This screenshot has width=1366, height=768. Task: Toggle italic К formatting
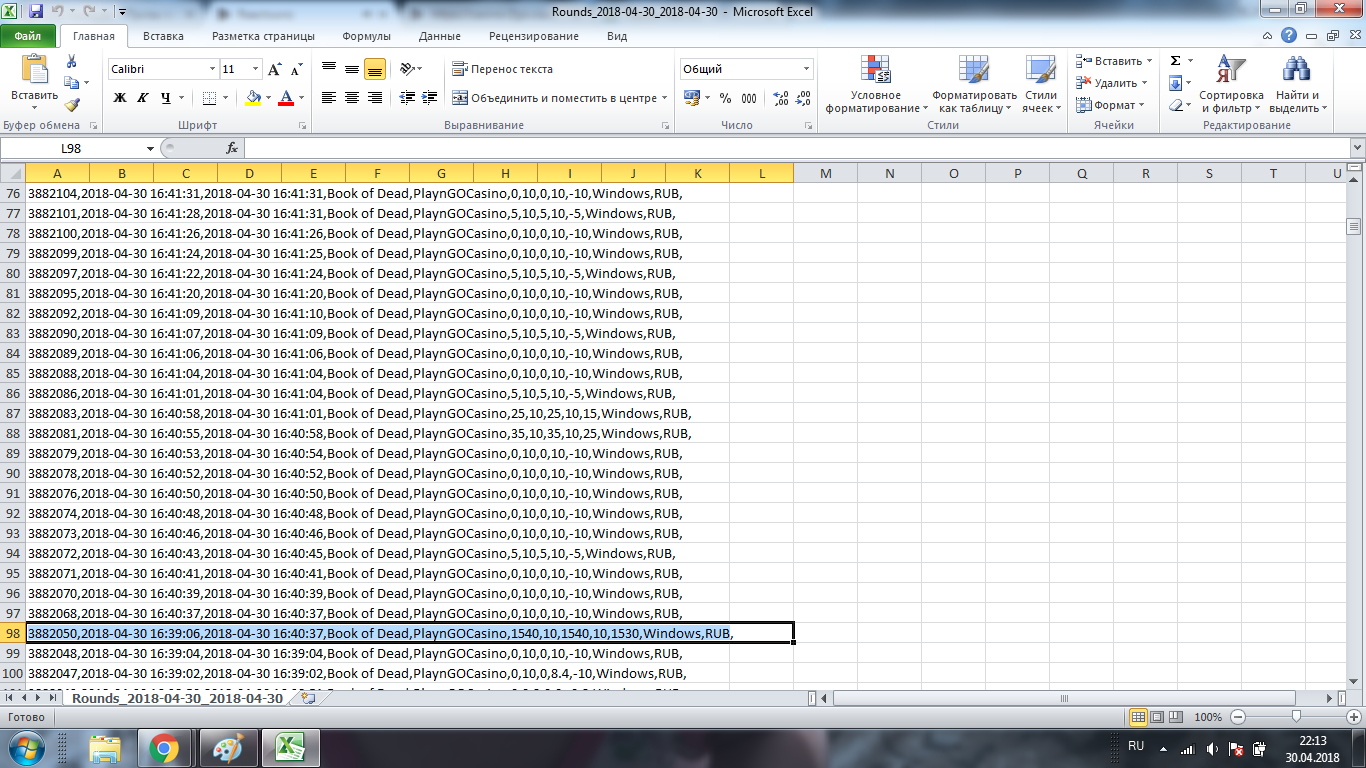pos(142,98)
